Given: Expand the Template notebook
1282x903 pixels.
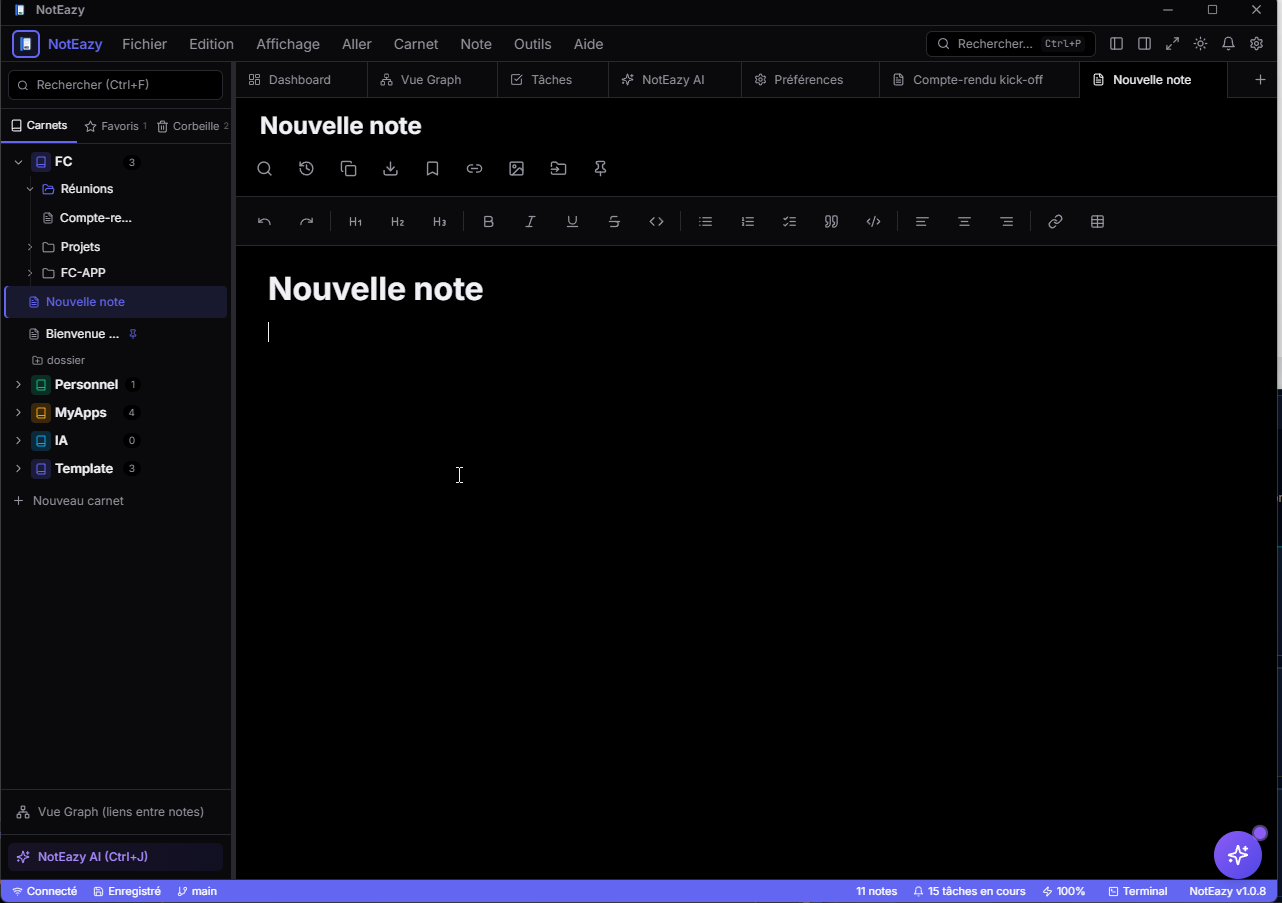Looking at the screenshot, I should point(18,469).
